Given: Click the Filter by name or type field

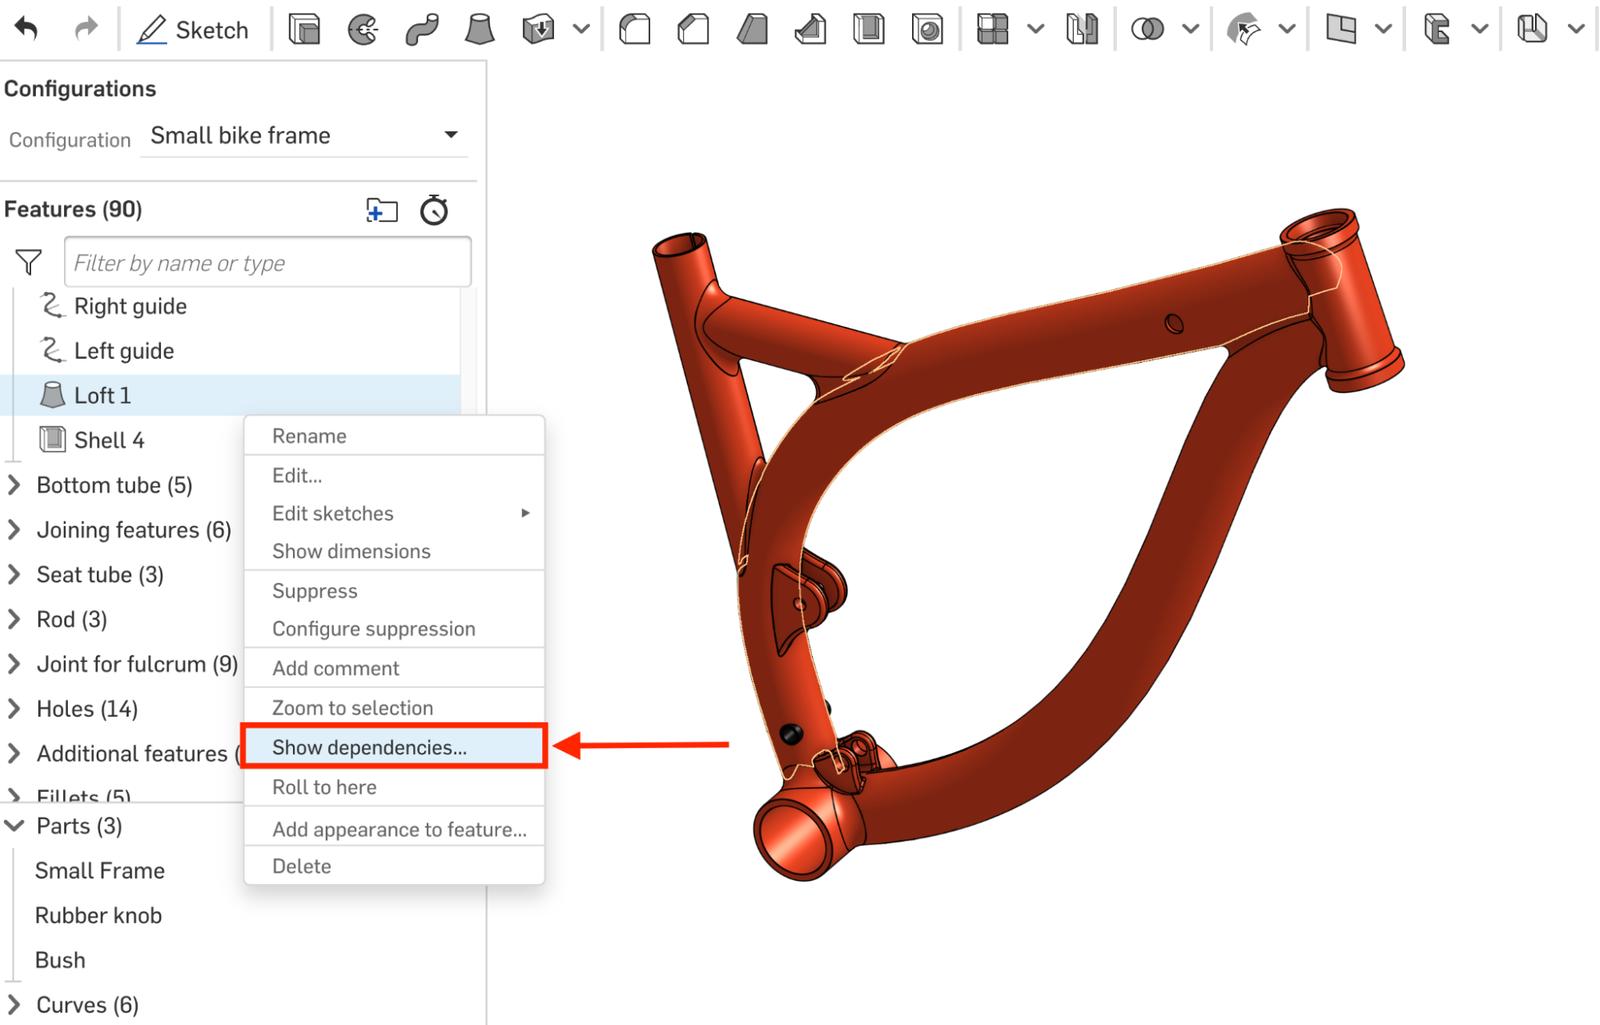Looking at the screenshot, I should click(x=267, y=262).
